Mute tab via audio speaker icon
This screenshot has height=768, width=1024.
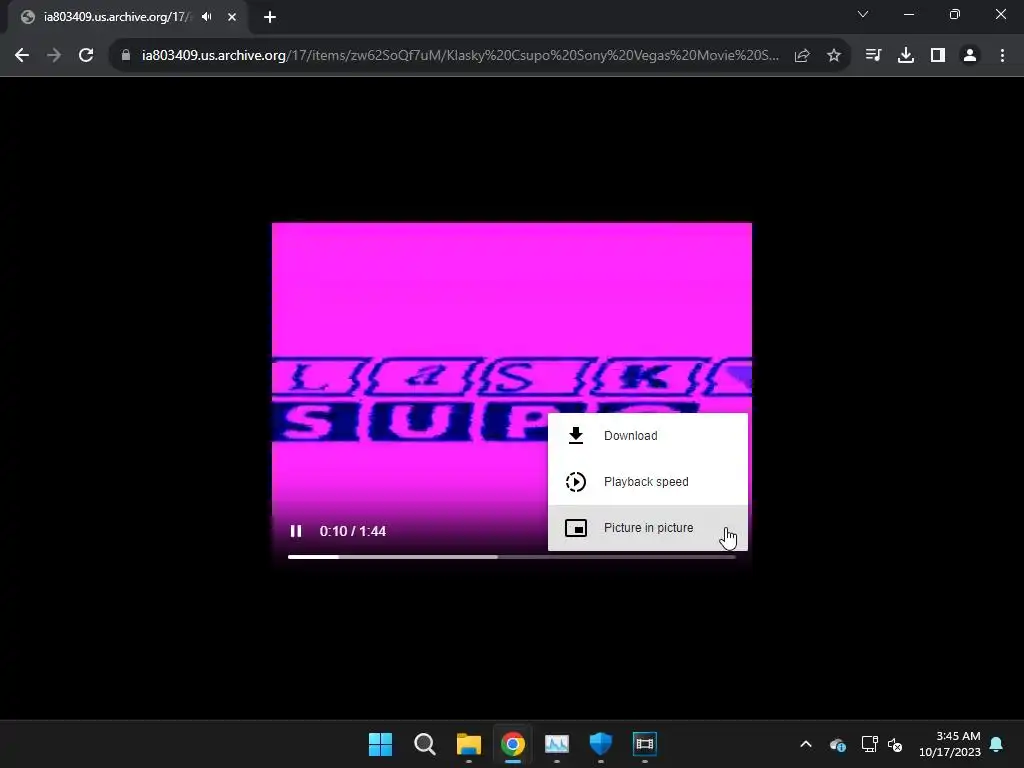tap(207, 17)
